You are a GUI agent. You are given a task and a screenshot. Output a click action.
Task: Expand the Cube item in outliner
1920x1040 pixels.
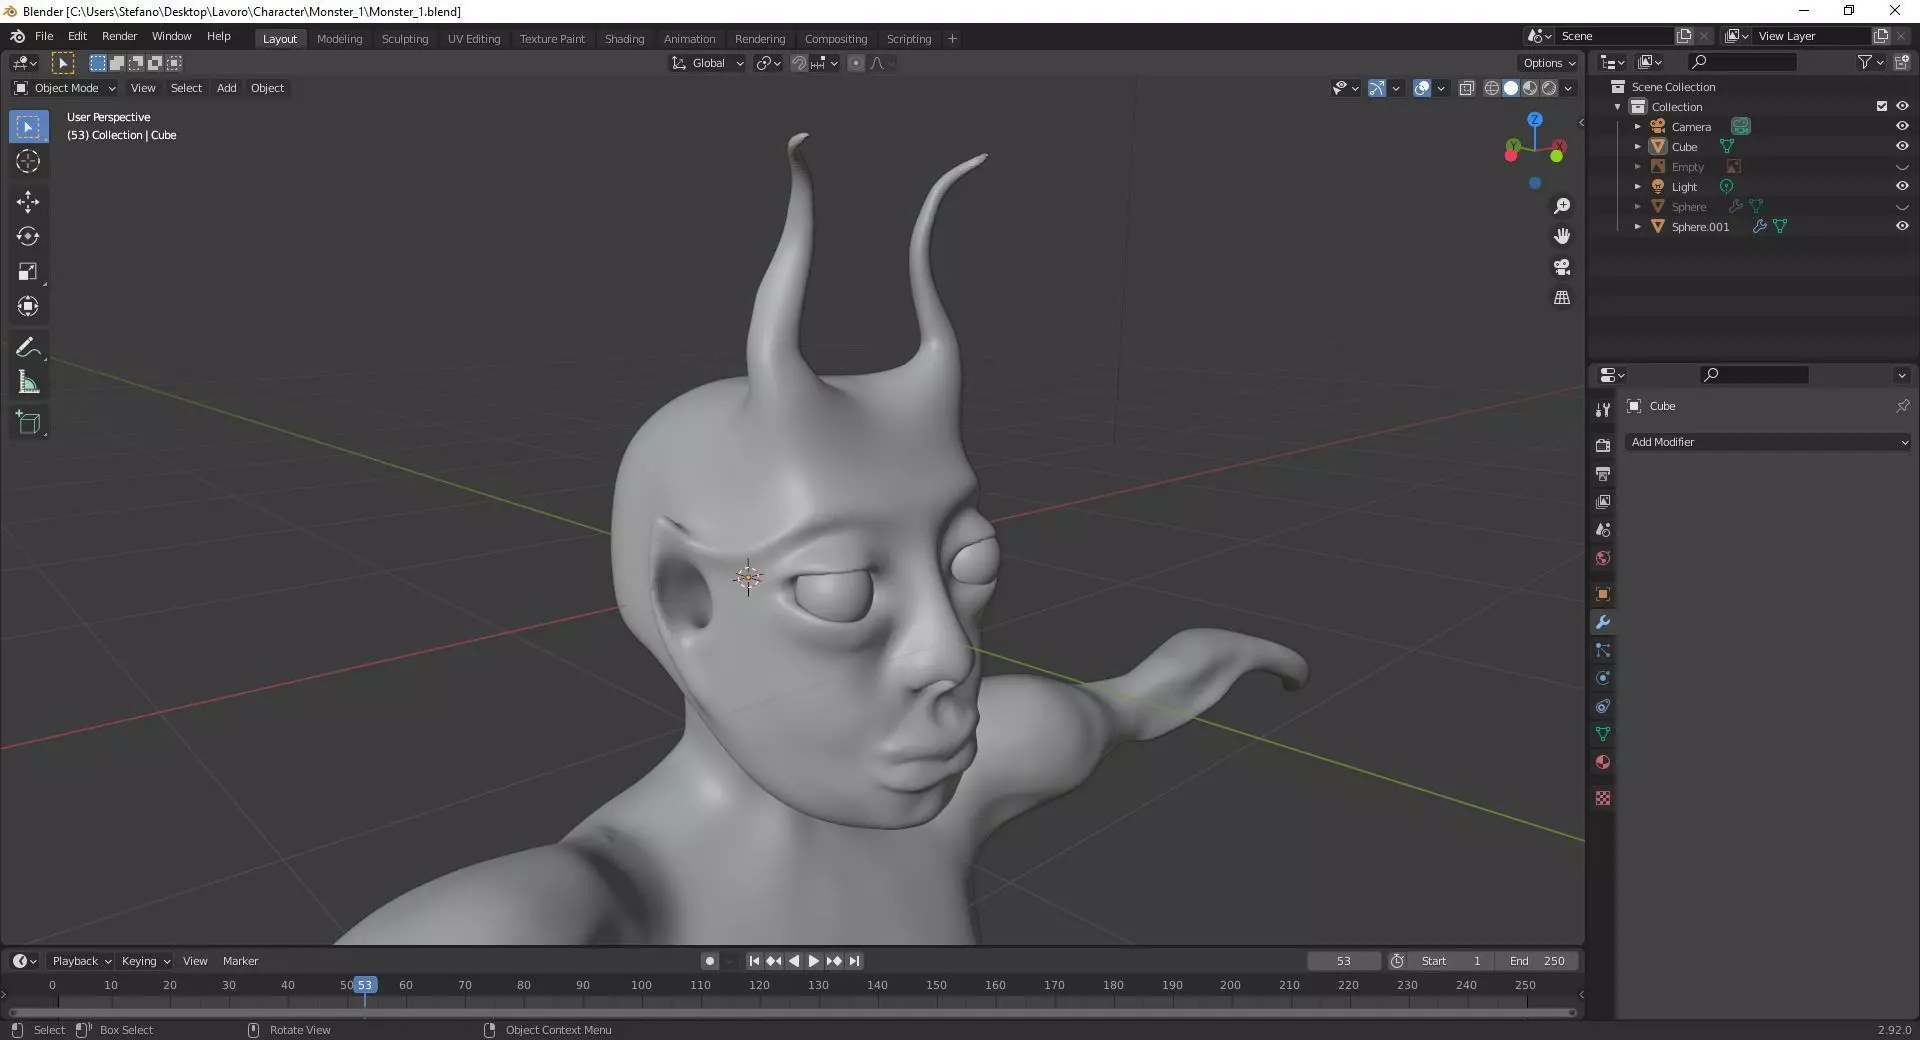click(1638, 147)
